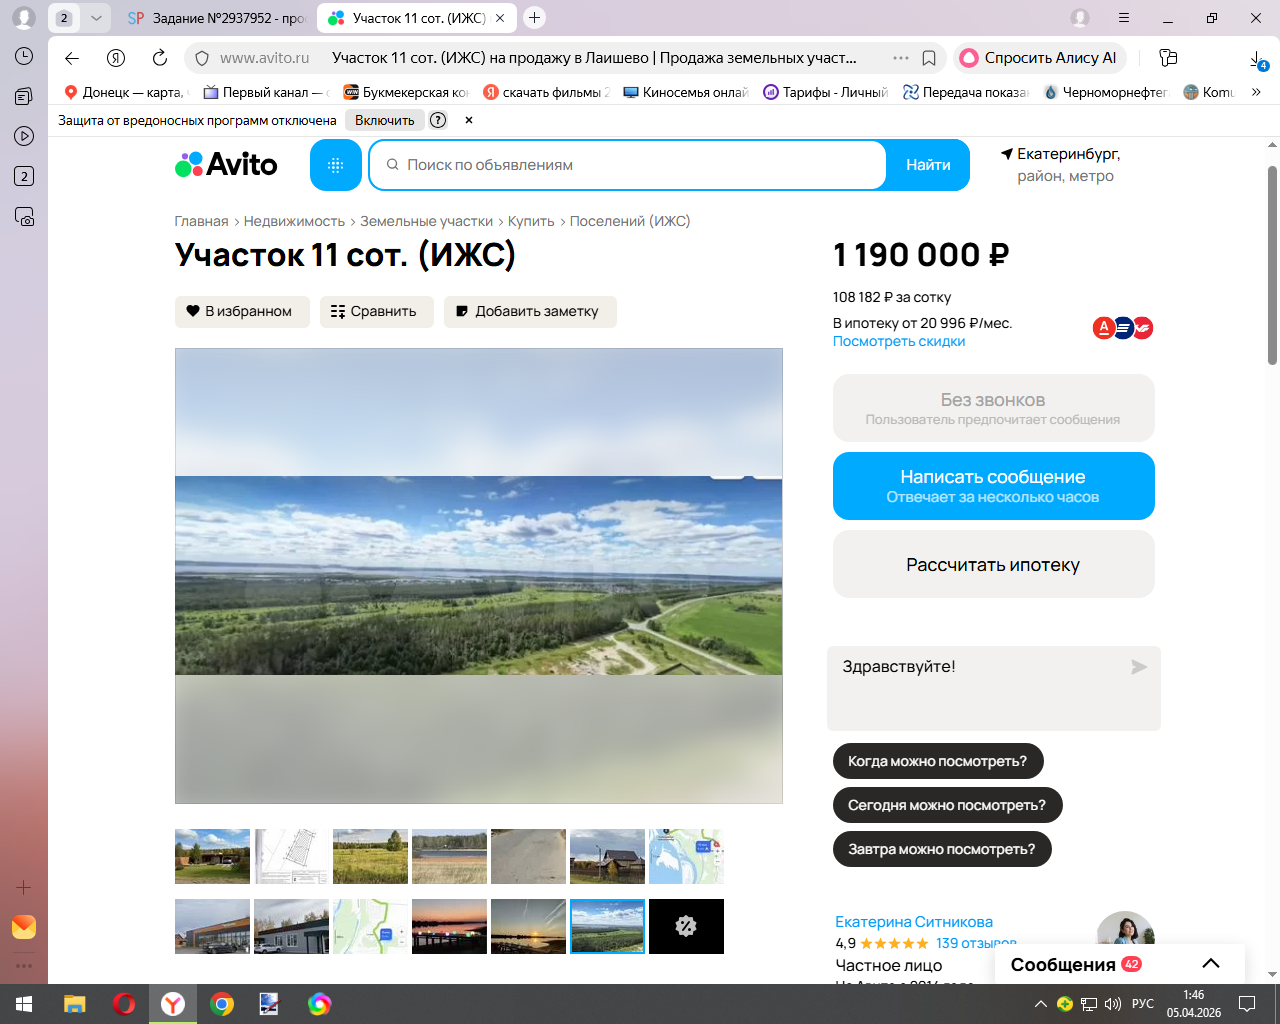
Task: Select the wooden house photo thumbnail
Action: [x=607, y=856]
